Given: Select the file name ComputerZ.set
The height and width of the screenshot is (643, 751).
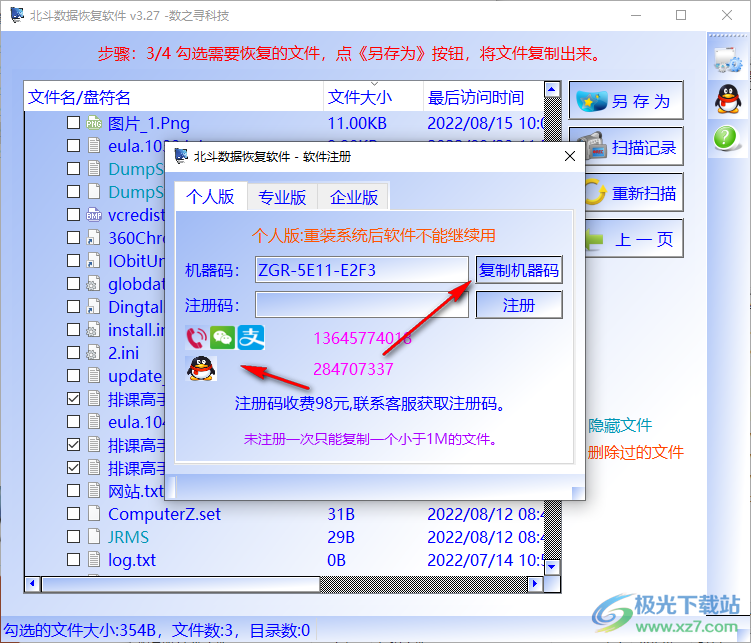Looking at the screenshot, I should (164, 514).
